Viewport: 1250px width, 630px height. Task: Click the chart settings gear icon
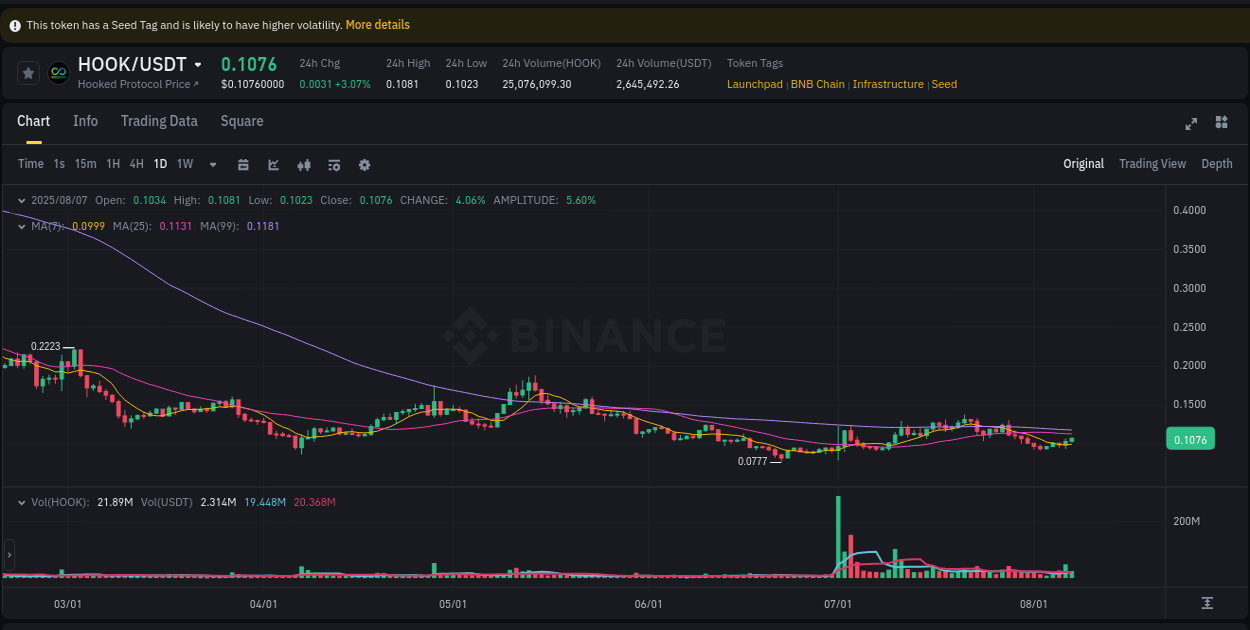click(364, 164)
